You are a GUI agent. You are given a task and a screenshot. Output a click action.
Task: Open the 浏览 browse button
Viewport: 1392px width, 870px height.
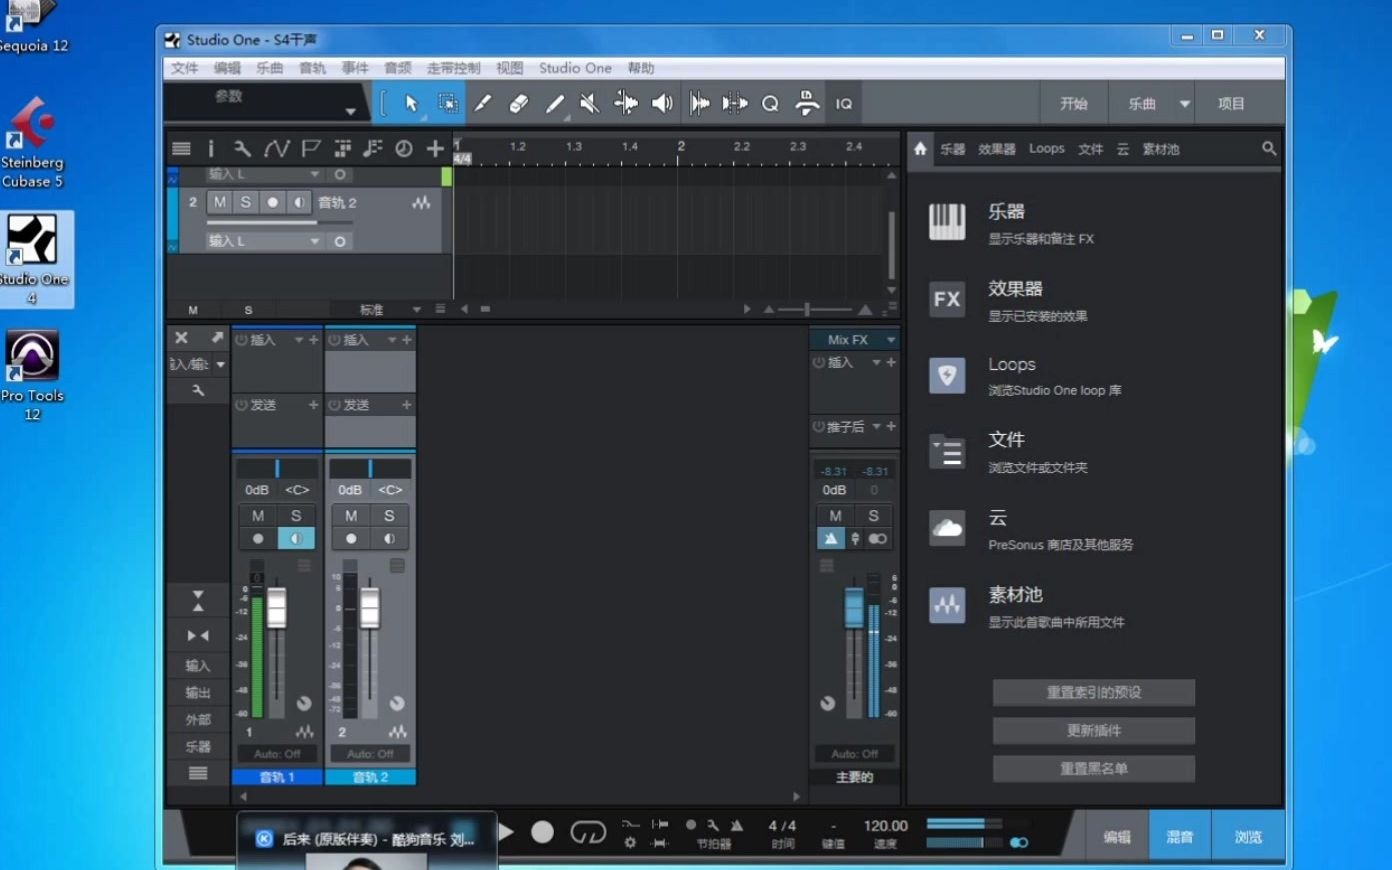[1248, 837]
